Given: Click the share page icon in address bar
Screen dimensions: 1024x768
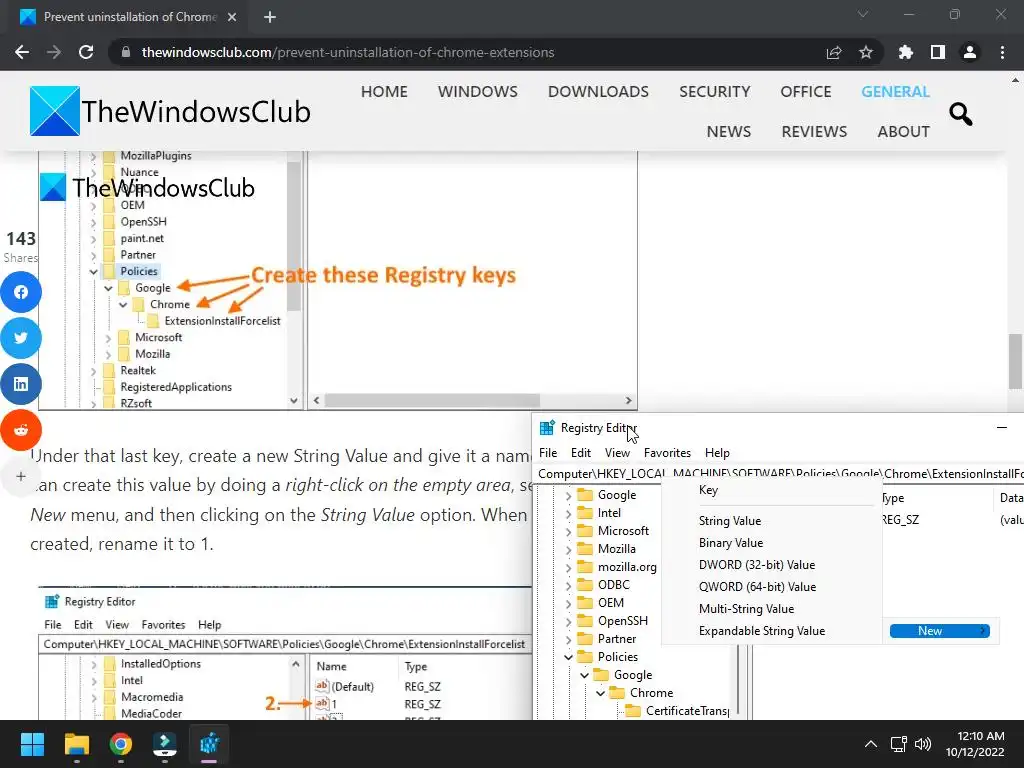Looking at the screenshot, I should 833,52.
